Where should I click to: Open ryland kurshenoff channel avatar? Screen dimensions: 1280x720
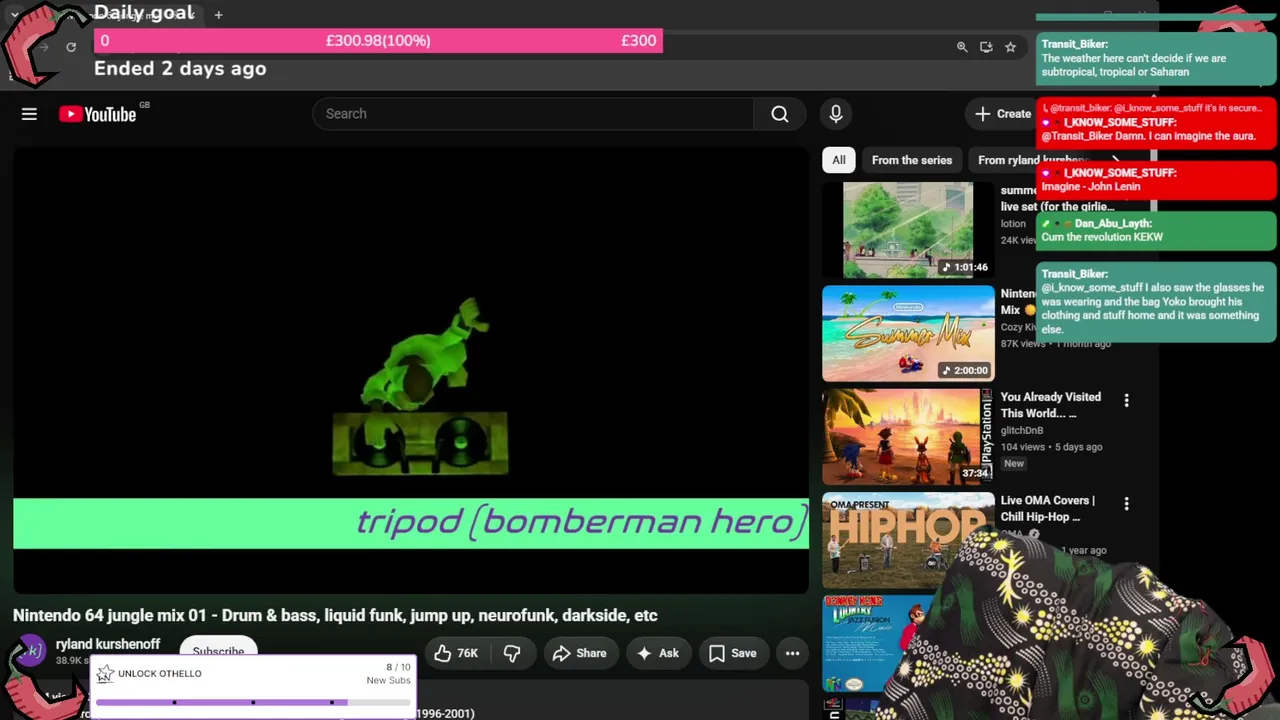click(x=31, y=652)
